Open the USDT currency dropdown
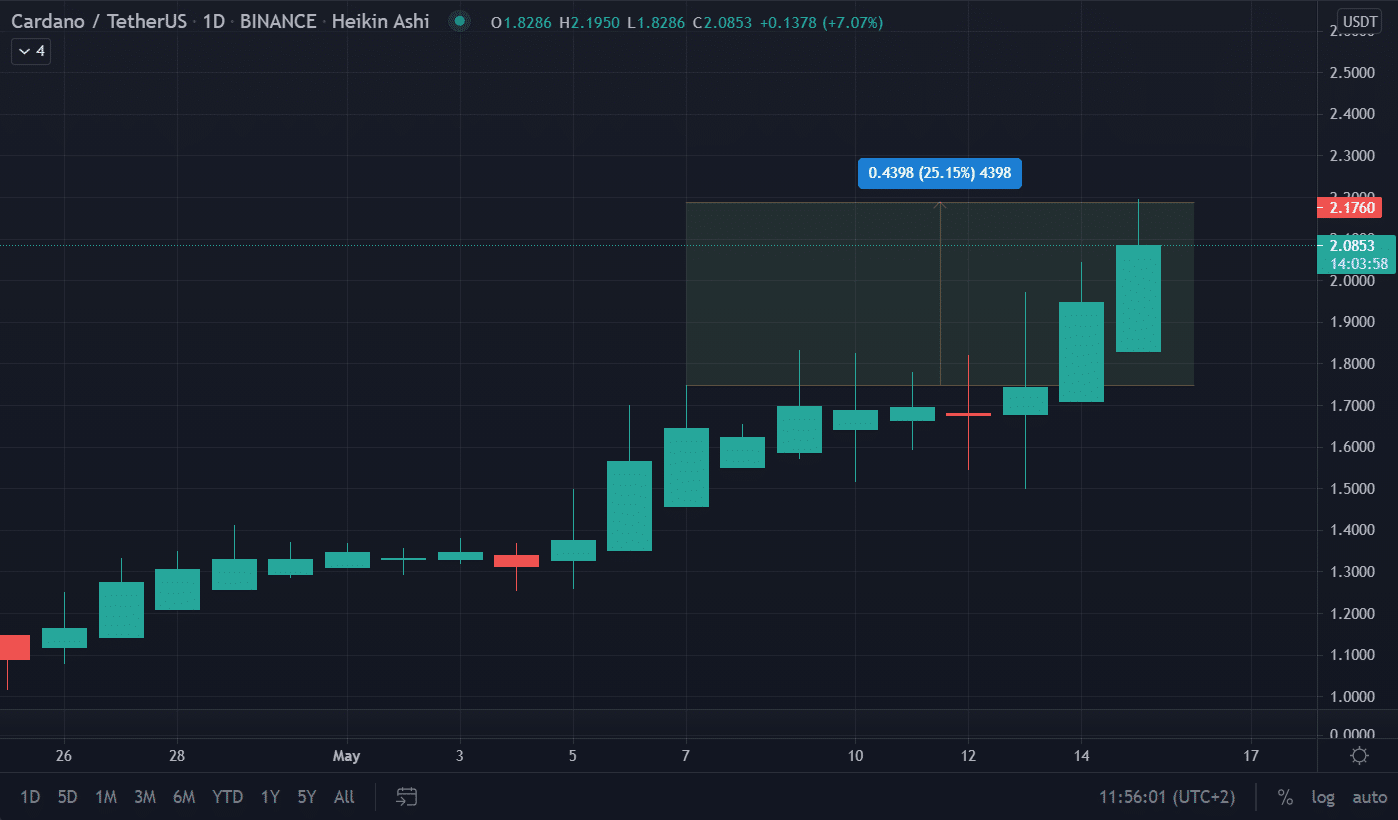 [1360, 21]
